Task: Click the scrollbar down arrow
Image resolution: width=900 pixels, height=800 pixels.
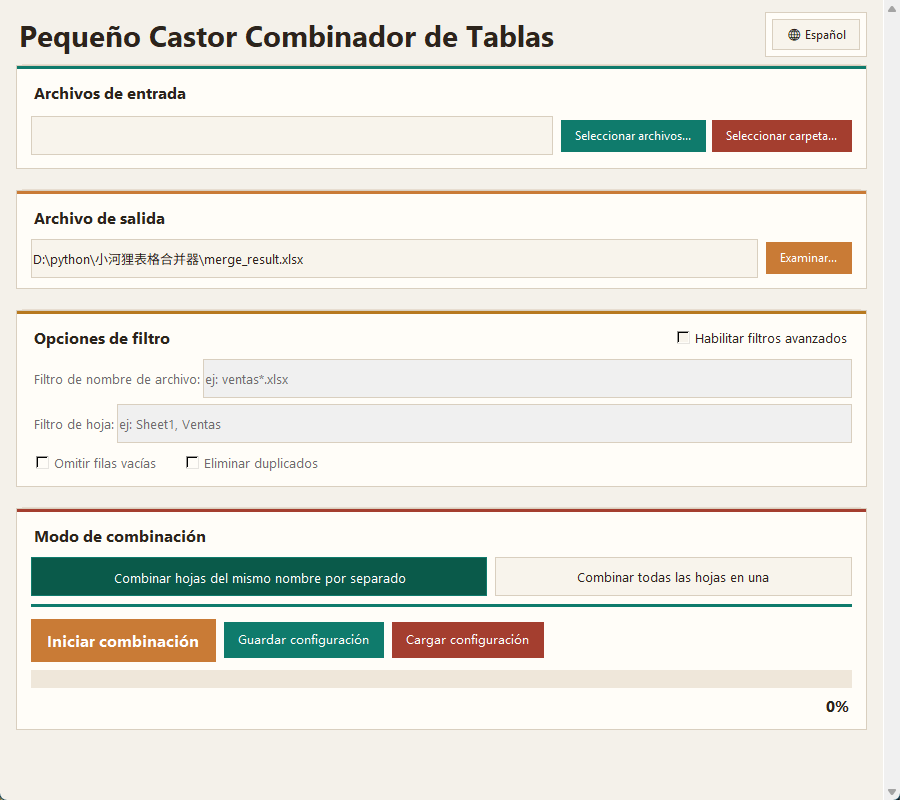Action: (x=891, y=793)
